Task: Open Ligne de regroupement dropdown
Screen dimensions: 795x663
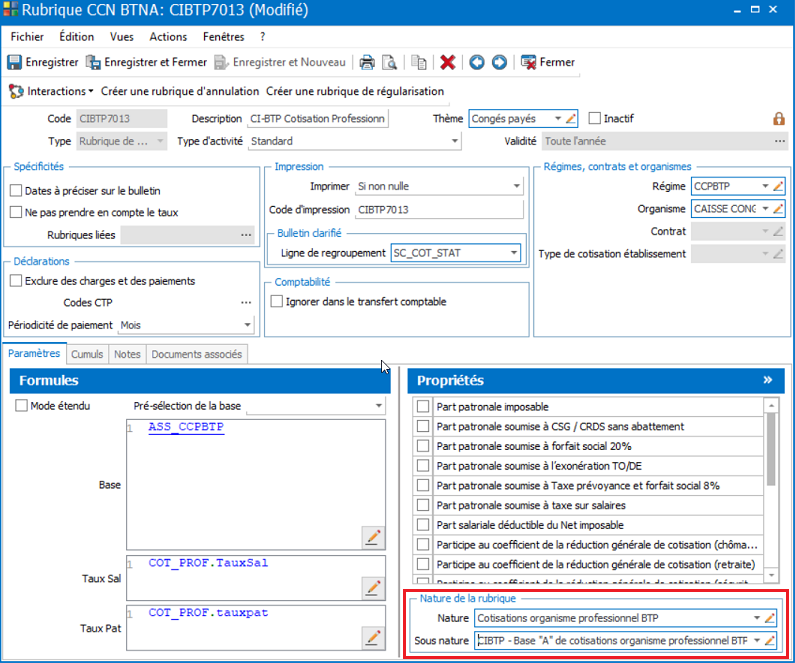Action: tap(514, 252)
